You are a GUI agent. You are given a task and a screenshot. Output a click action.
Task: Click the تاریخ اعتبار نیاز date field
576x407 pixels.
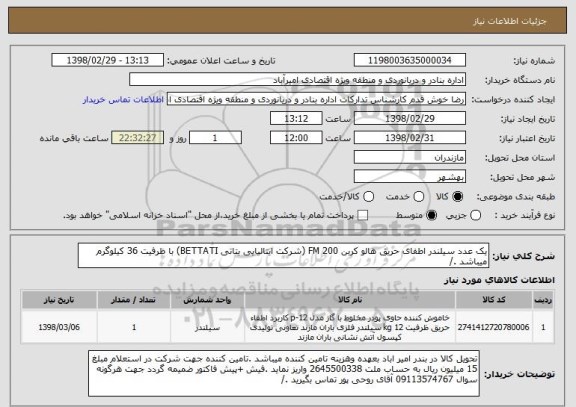click(x=410, y=138)
